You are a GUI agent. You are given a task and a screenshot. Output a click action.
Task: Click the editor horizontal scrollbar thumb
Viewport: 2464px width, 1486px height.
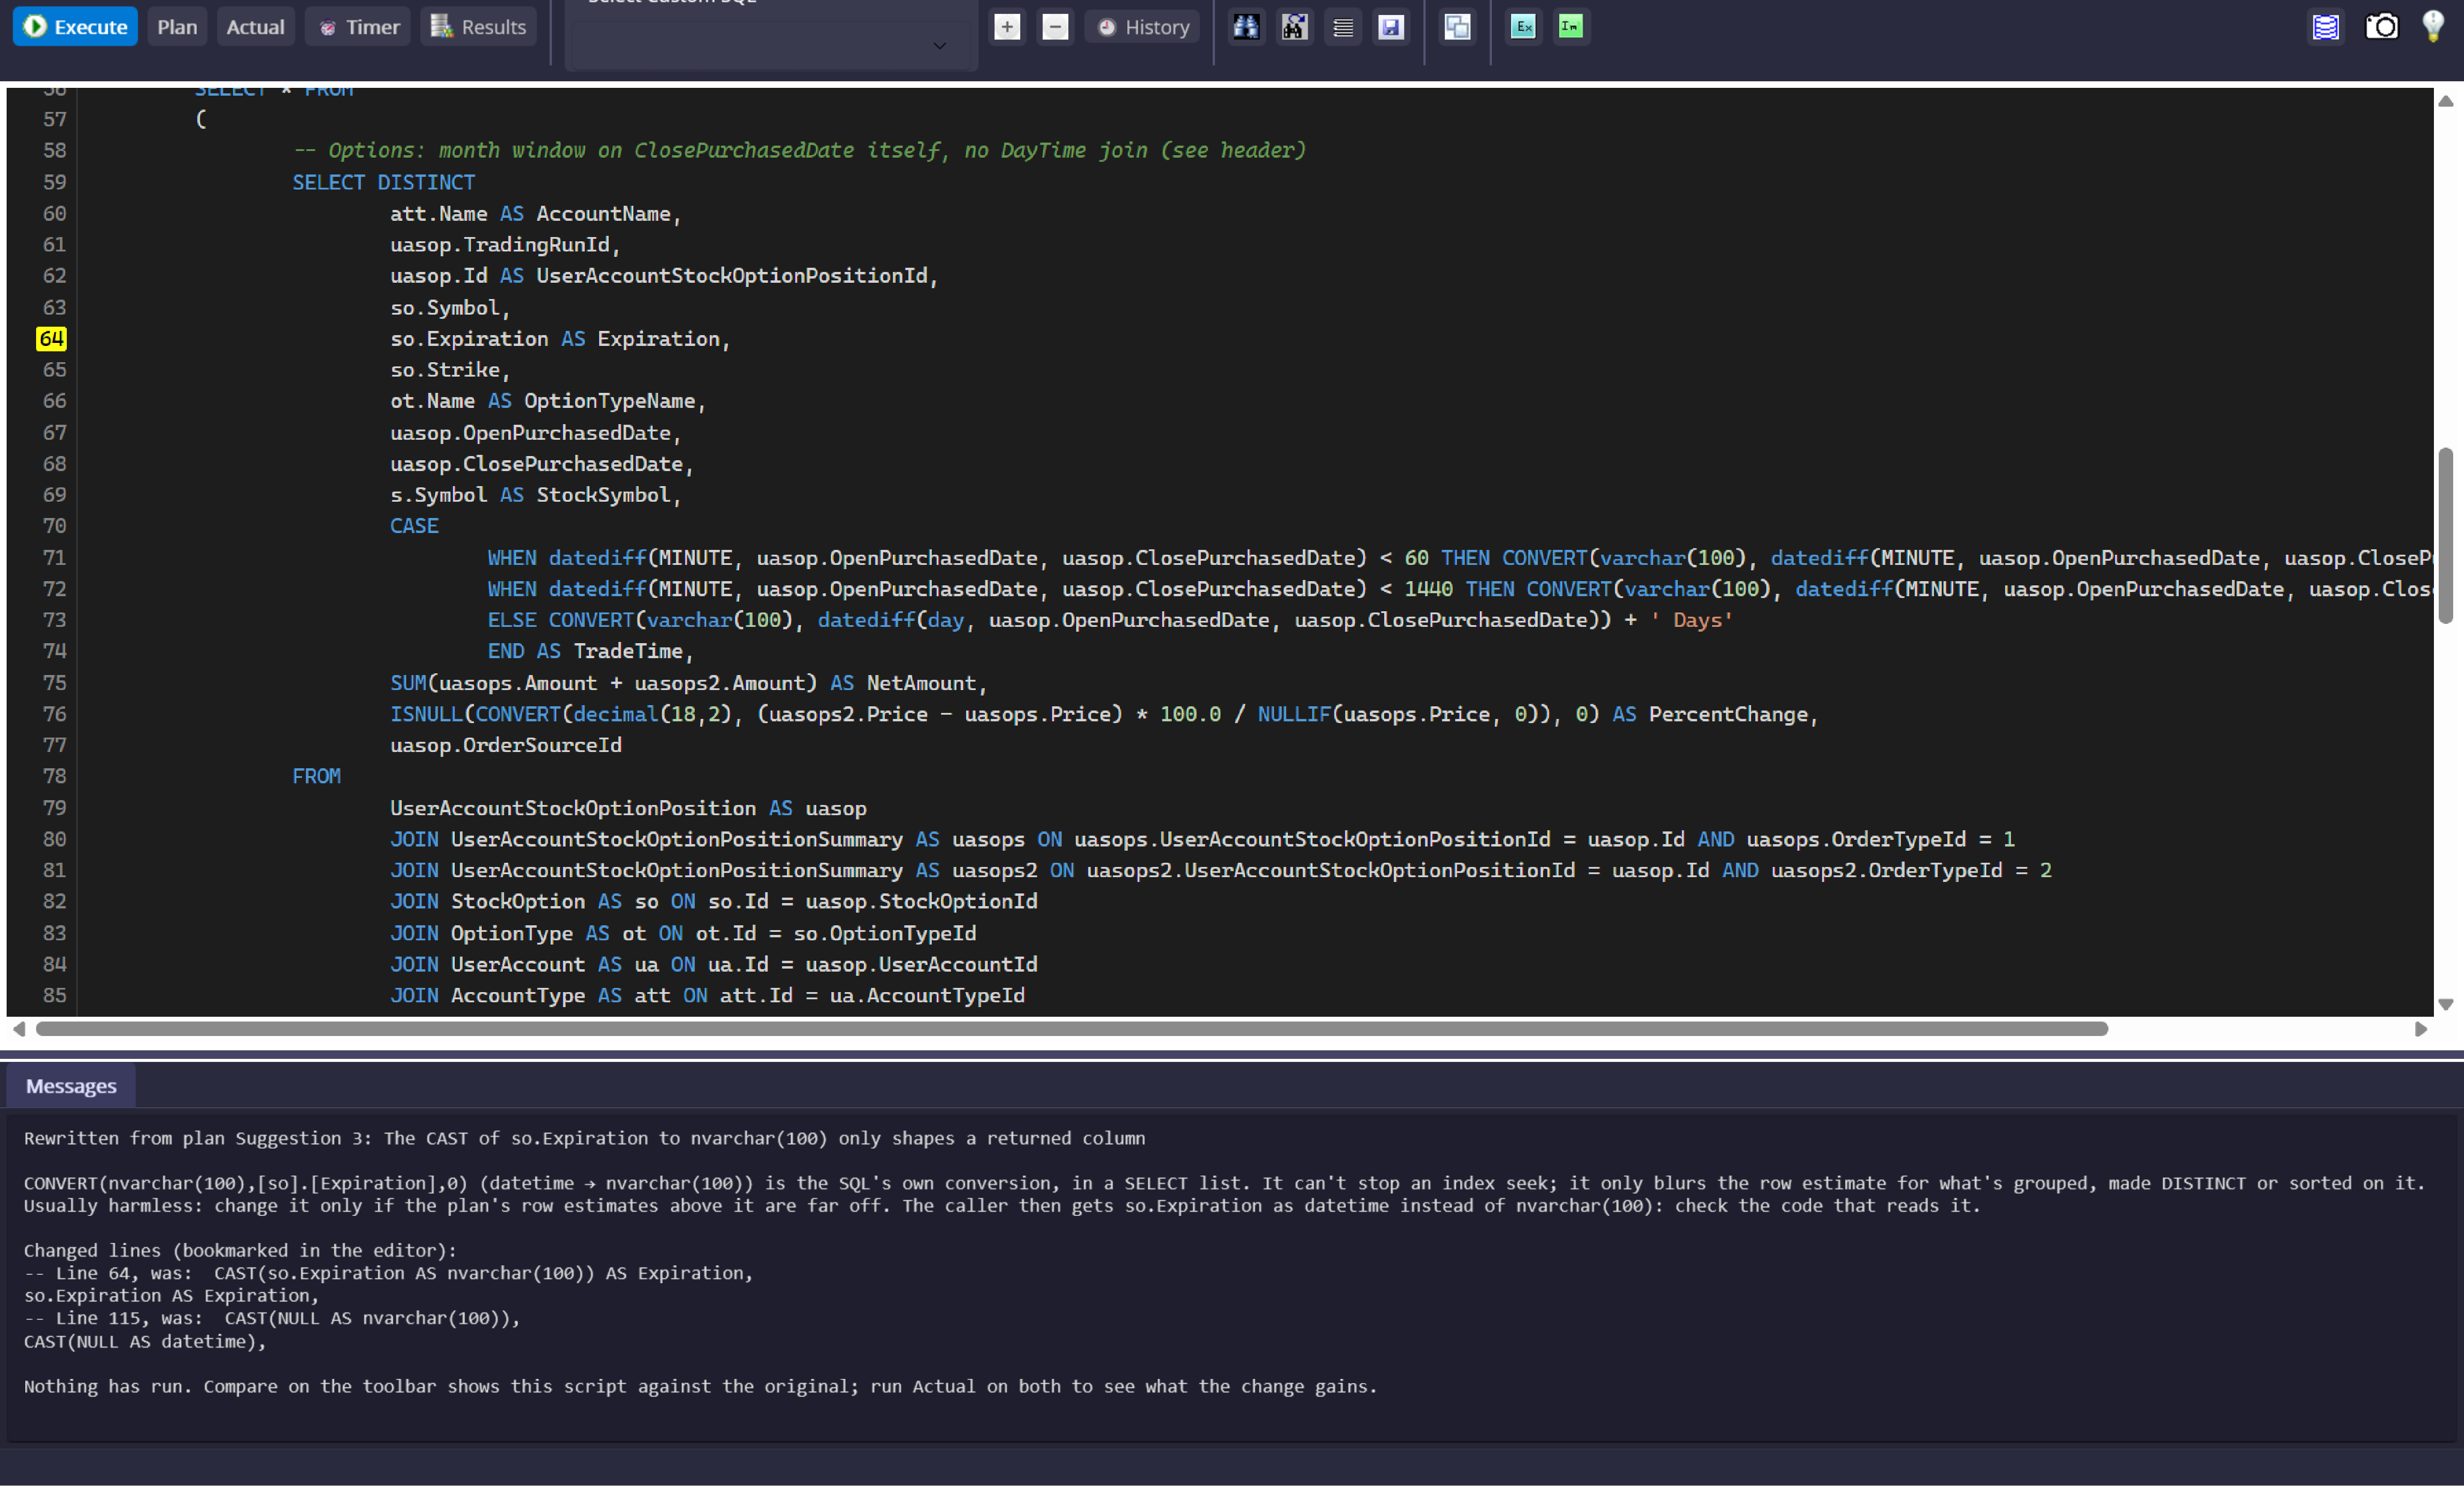point(1072,1029)
